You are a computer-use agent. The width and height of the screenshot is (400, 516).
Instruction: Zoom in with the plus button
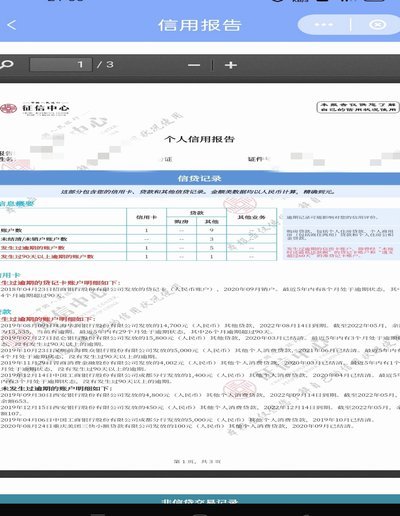pyautogui.click(x=231, y=65)
